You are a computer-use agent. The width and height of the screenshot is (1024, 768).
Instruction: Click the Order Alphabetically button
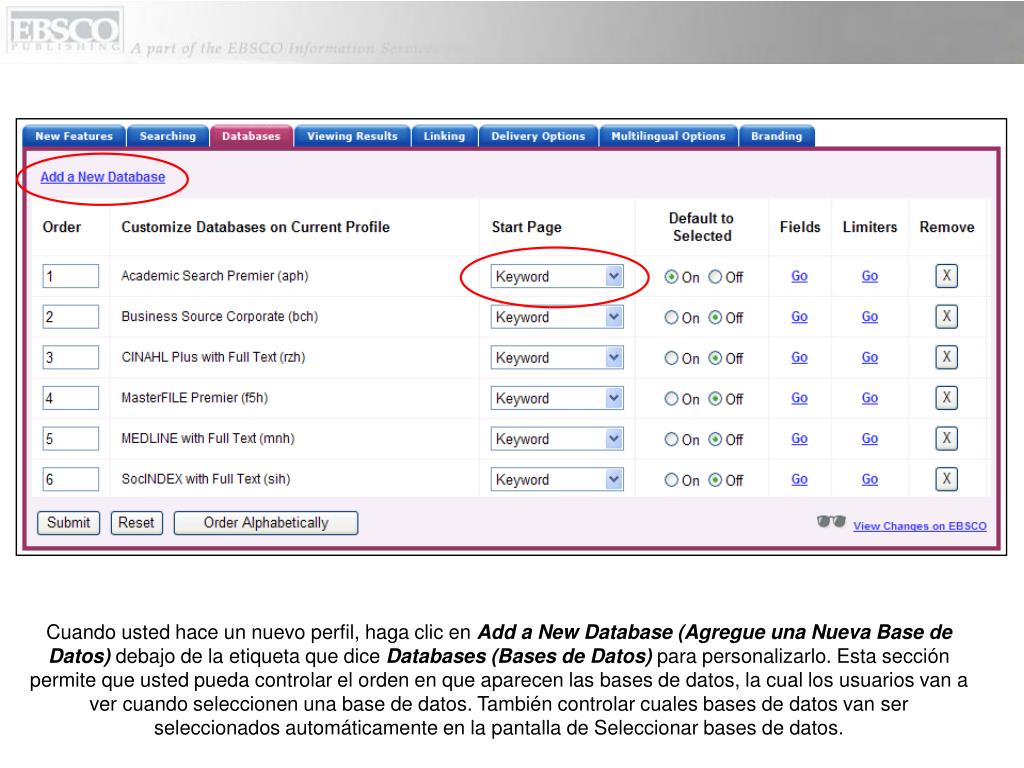[x=266, y=523]
